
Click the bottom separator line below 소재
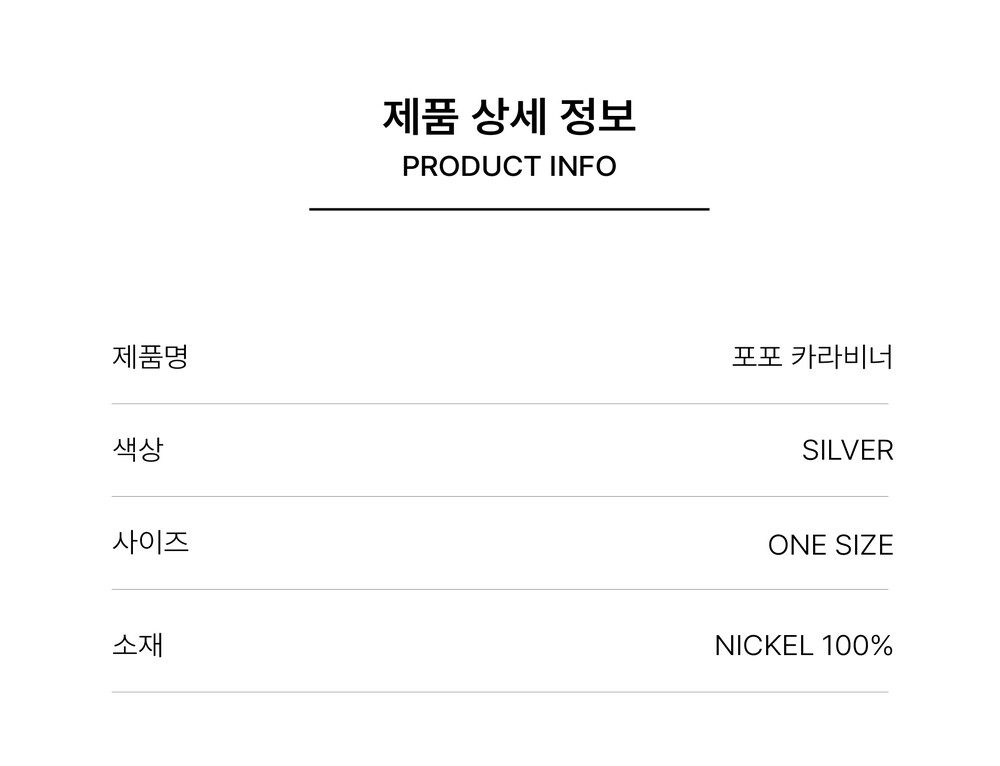(500, 692)
